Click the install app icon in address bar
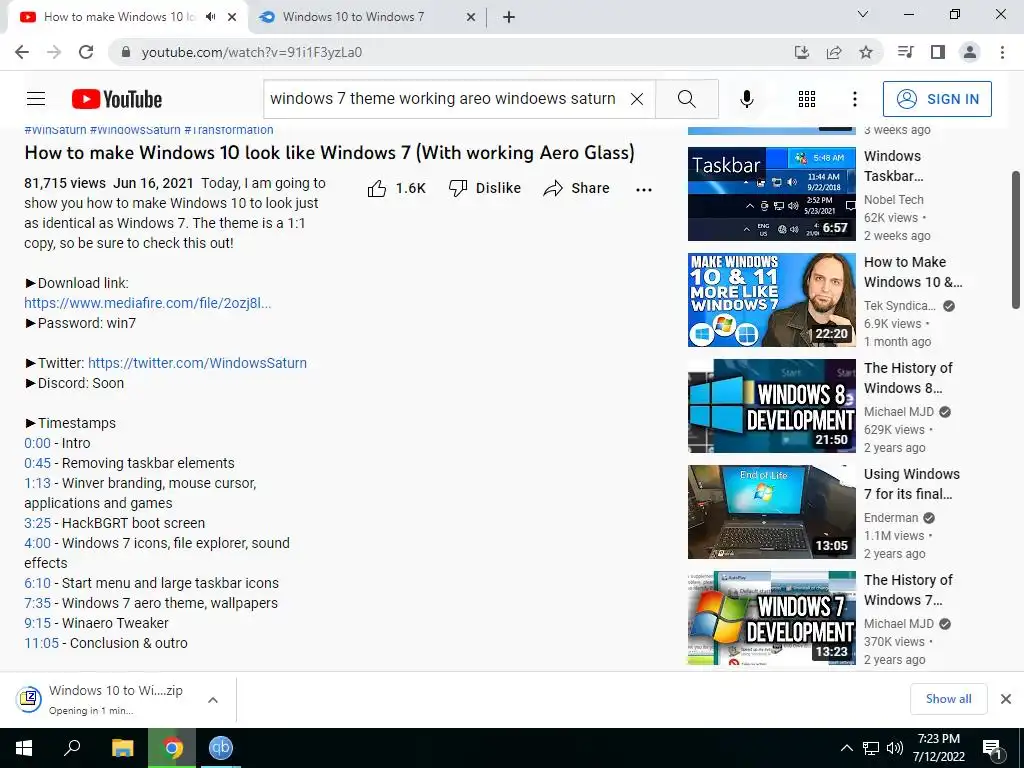1024x768 pixels. coord(802,52)
